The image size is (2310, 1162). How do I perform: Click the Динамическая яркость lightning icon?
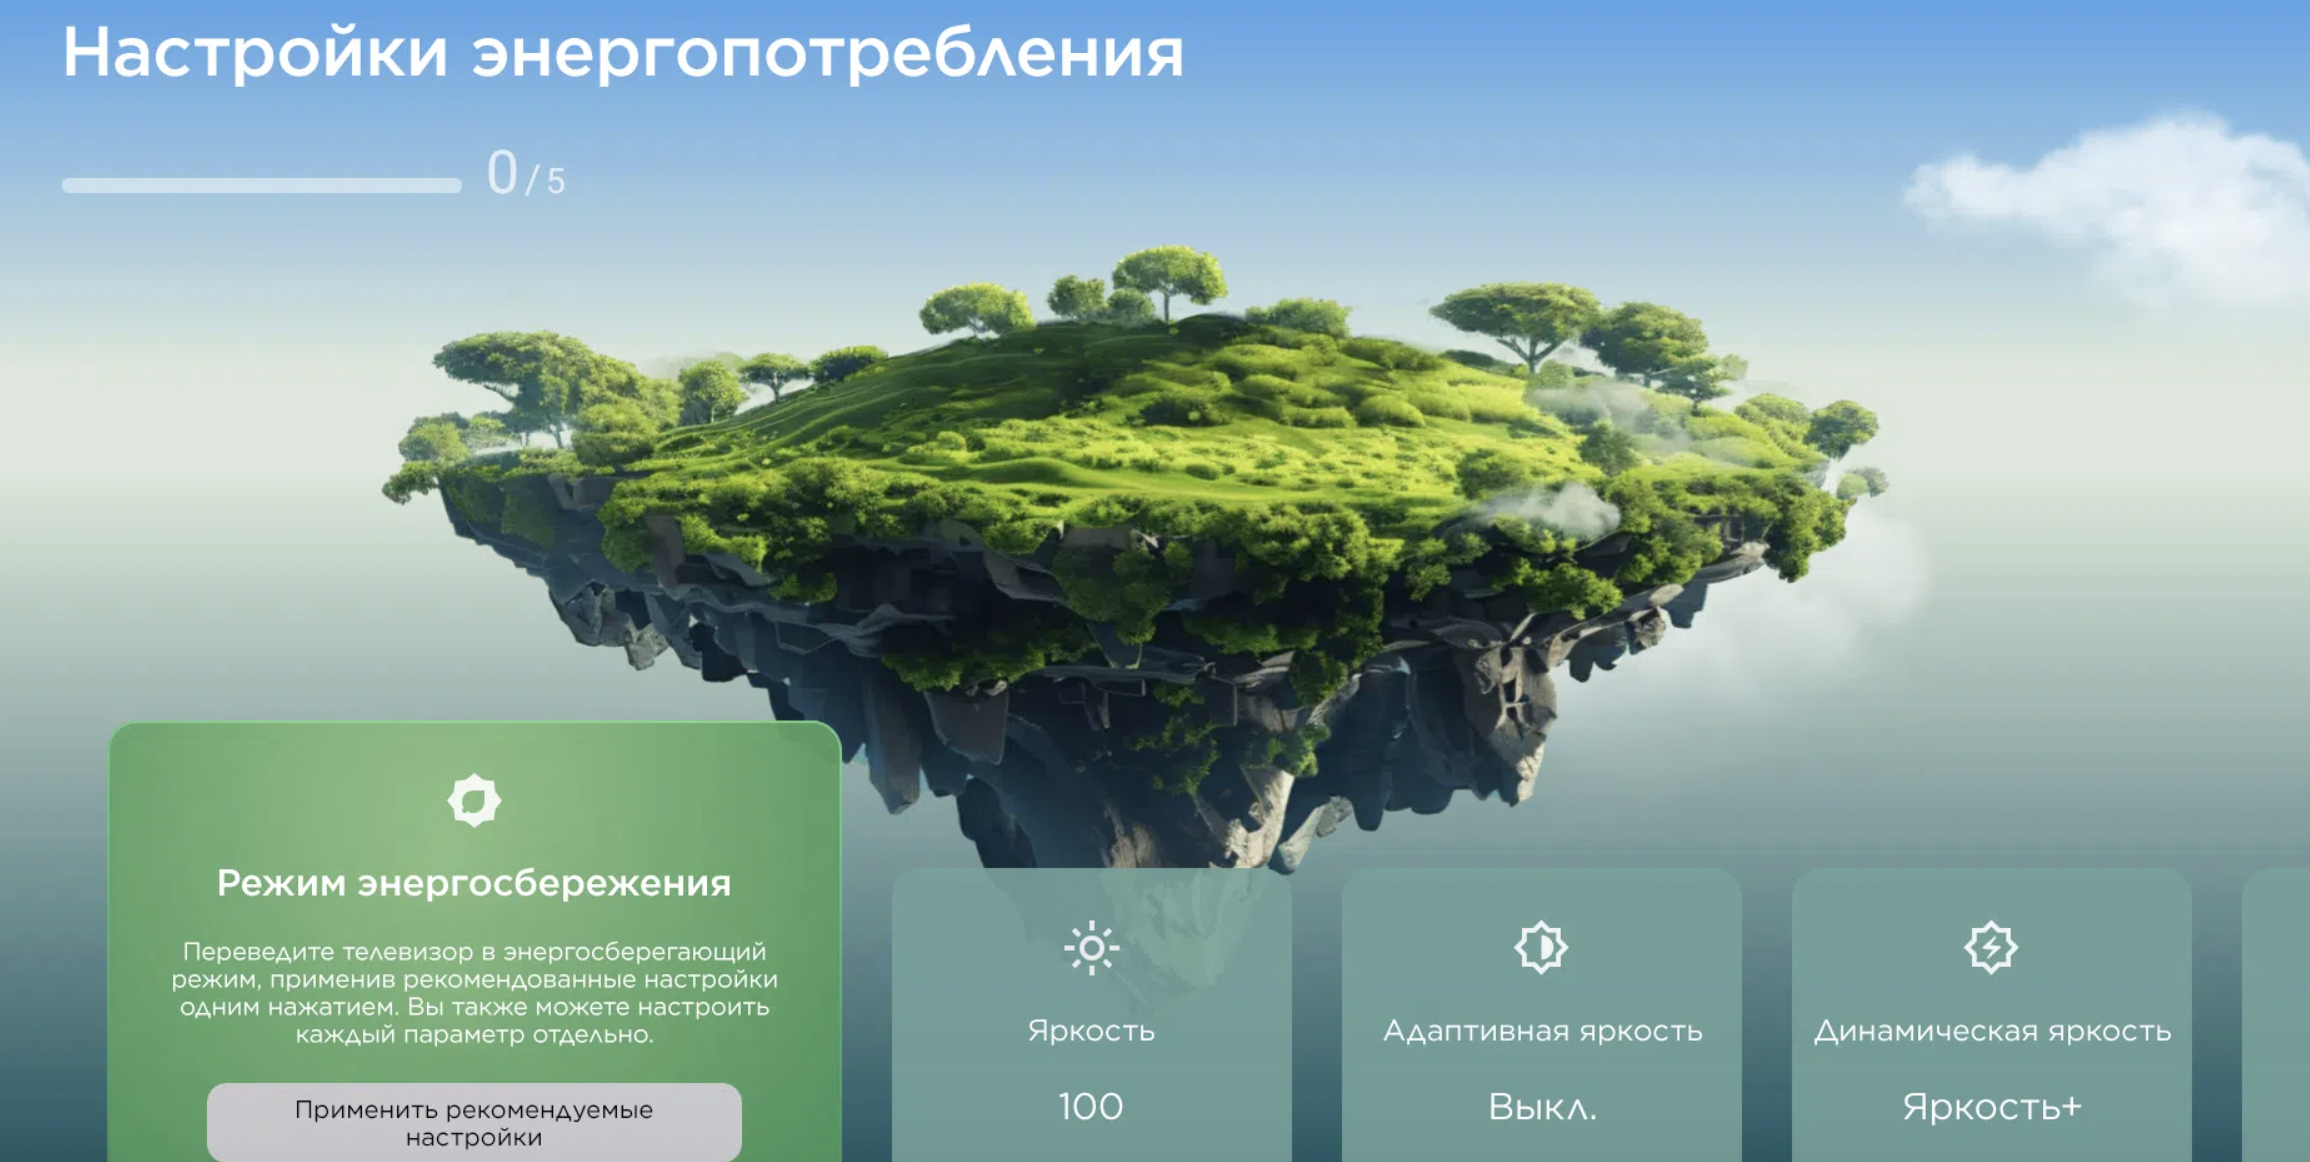[1991, 947]
